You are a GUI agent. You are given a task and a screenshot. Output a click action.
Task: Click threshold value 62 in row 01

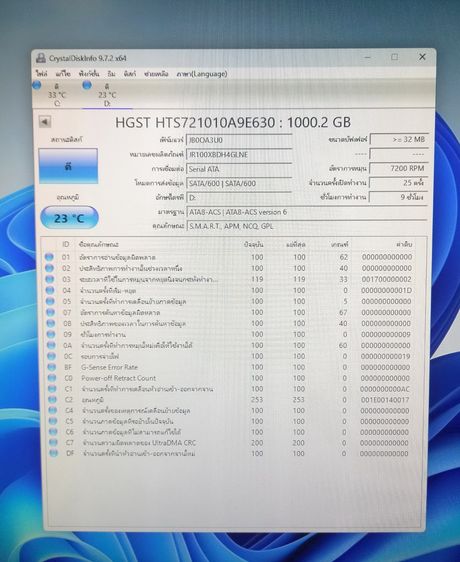pyautogui.click(x=343, y=257)
